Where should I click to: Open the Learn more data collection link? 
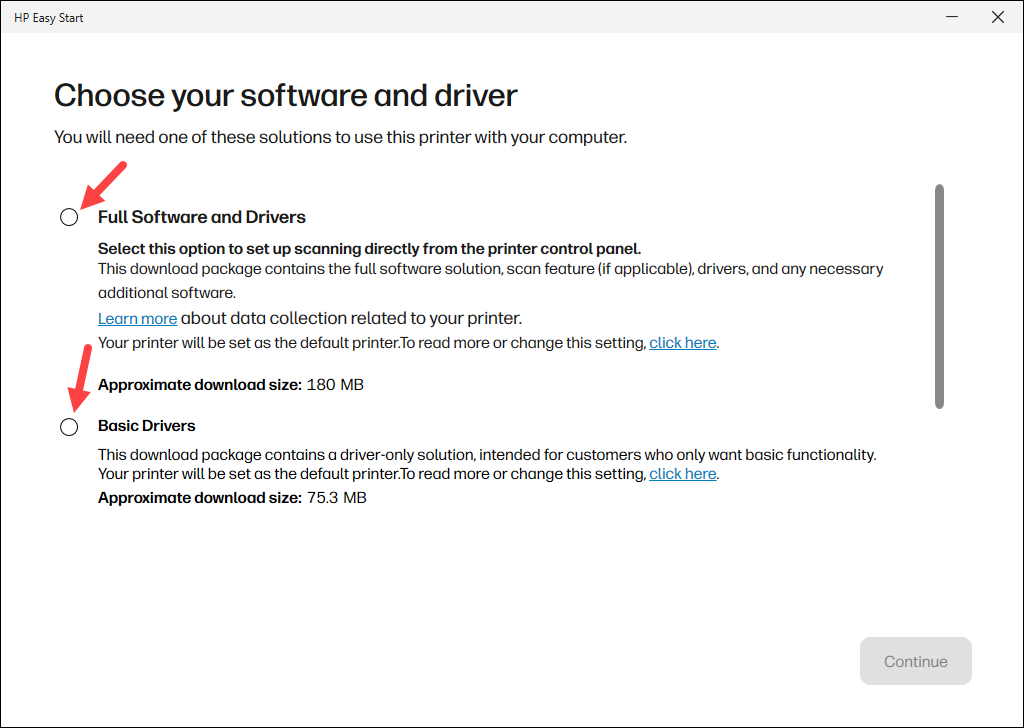(137, 319)
